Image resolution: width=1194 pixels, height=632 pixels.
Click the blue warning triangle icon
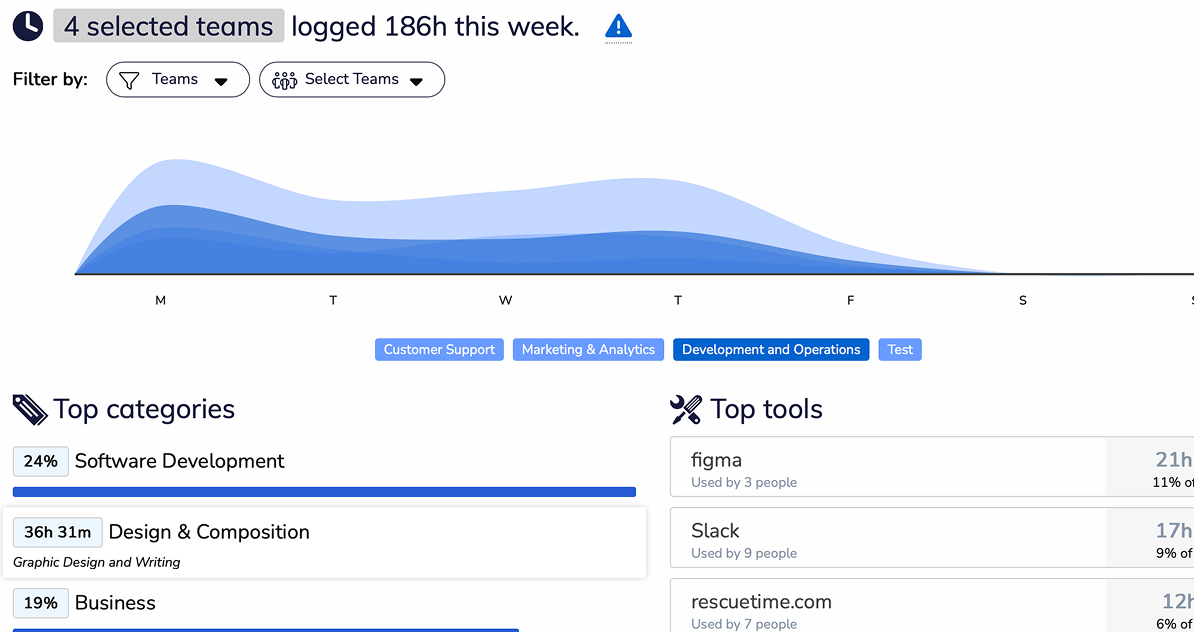[x=619, y=27]
